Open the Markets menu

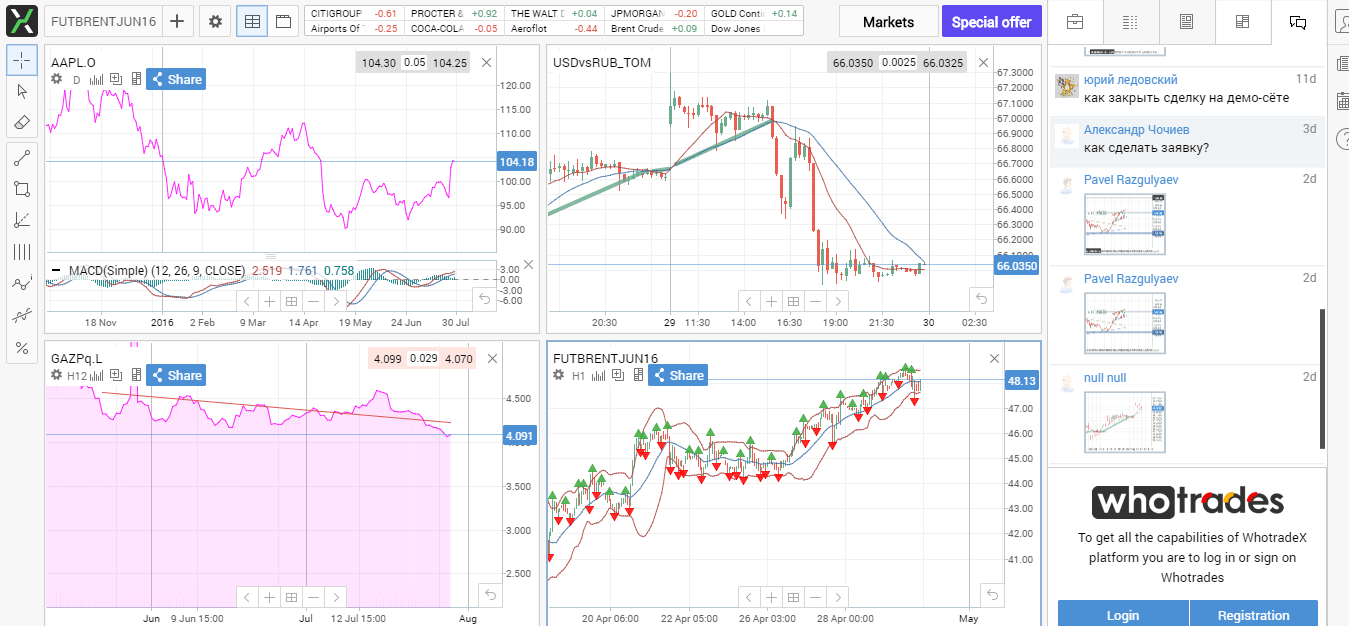pyautogui.click(x=888, y=21)
